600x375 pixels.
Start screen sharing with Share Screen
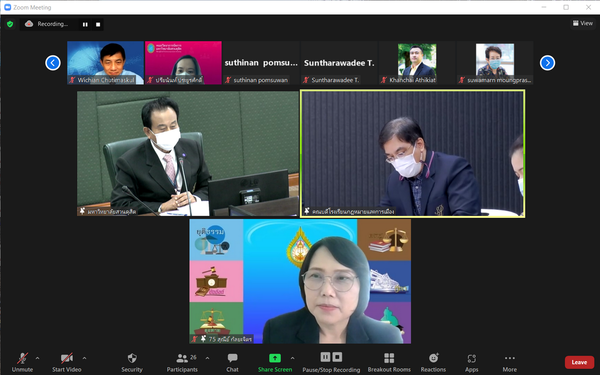pos(275,362)
